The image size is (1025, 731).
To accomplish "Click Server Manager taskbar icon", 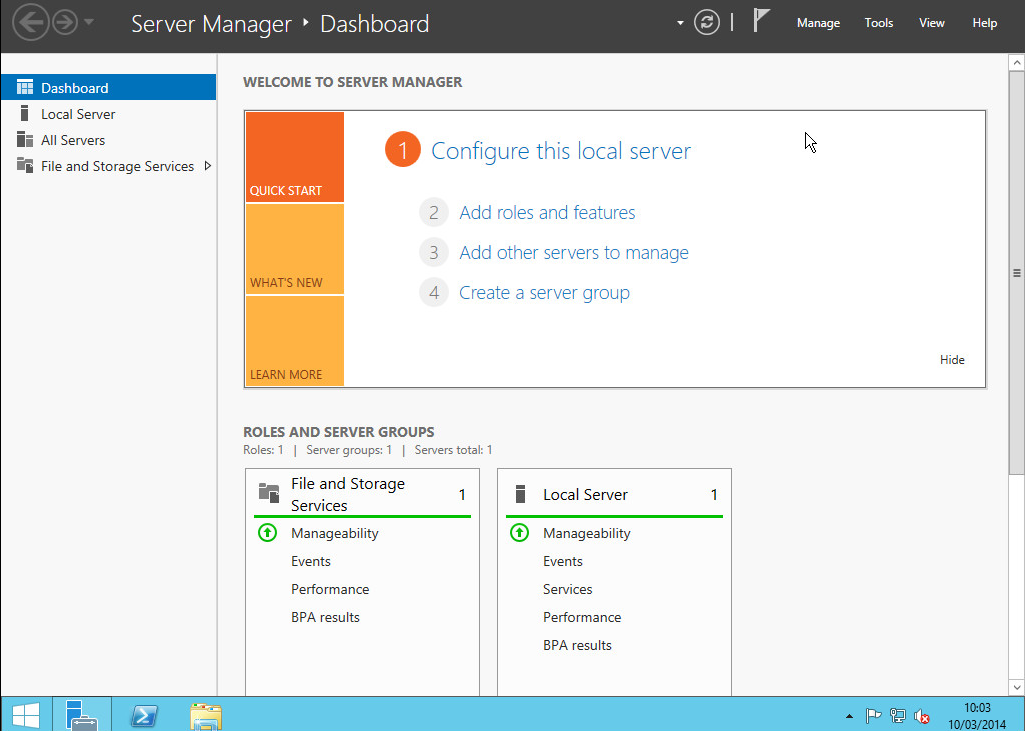I will (82, 715).
